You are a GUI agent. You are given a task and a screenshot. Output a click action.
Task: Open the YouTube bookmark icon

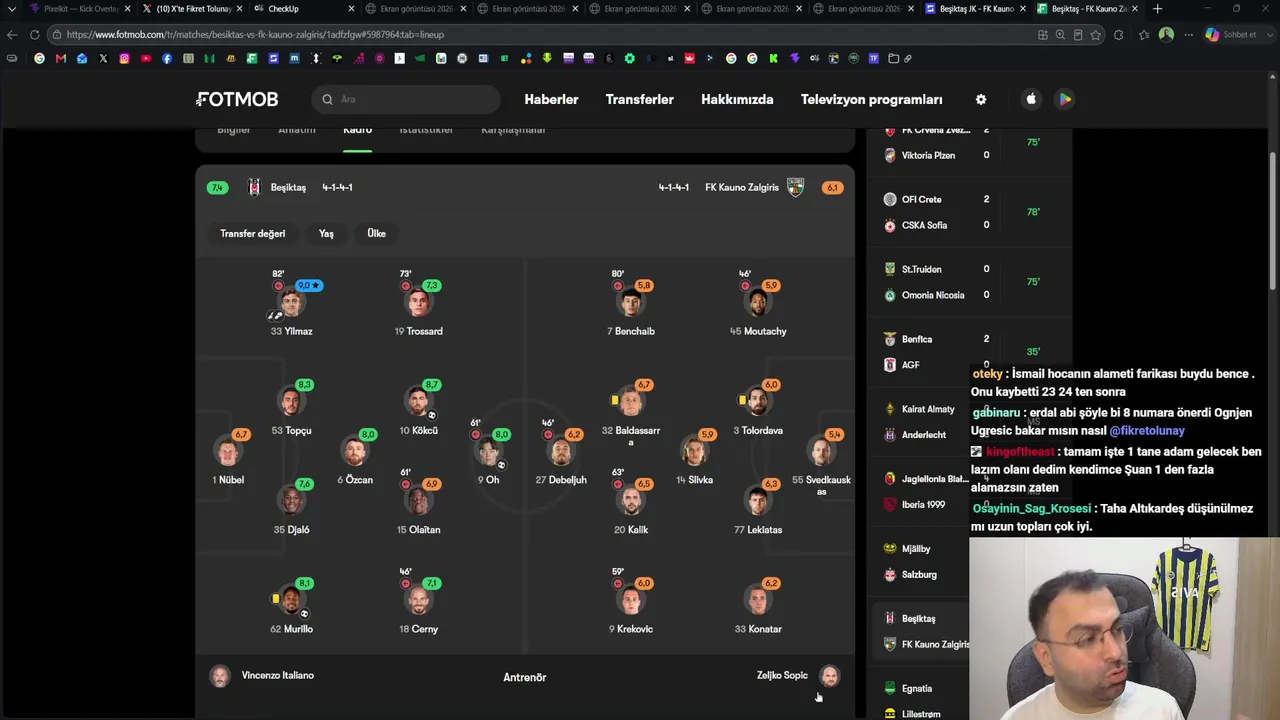coord(146,58)
